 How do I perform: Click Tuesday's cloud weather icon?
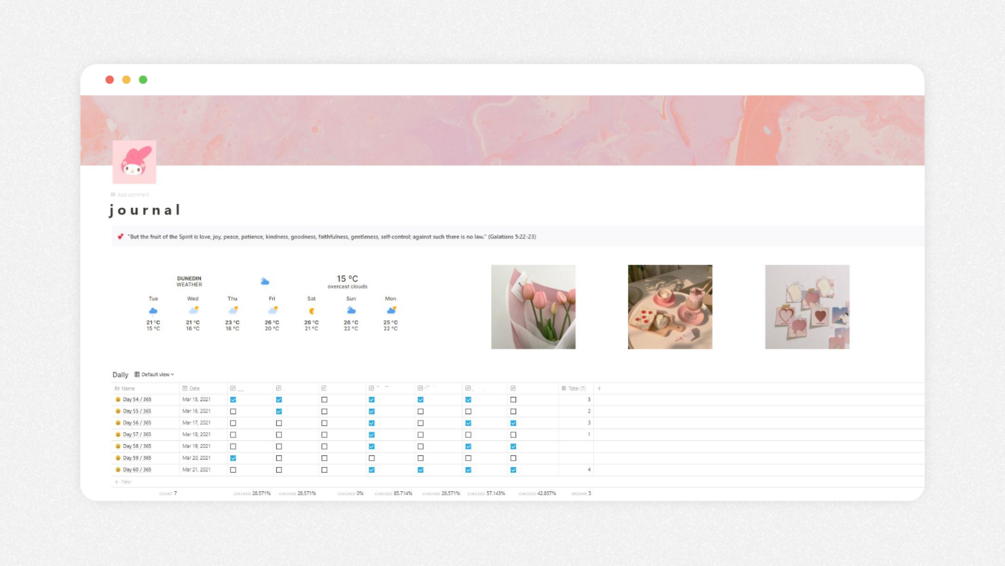pos(153,311)
